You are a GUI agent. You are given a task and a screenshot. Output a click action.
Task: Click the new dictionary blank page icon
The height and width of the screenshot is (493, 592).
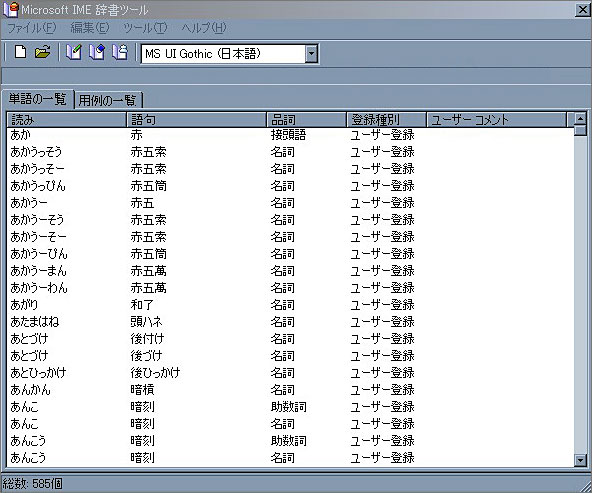20,52
